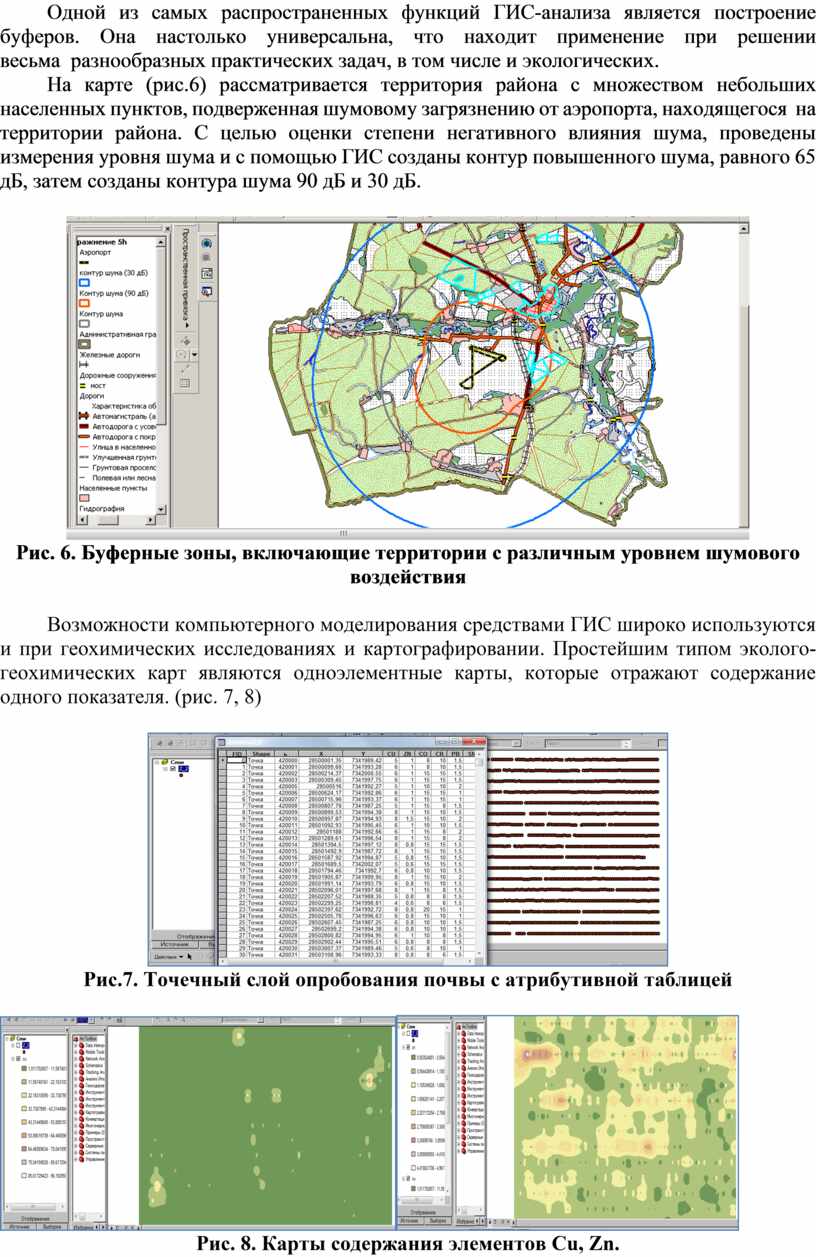Viewport: 816px width, 1257px height.
Task: Toggle the cu layer checkbox in Cu map
Action: [17, 1059]
